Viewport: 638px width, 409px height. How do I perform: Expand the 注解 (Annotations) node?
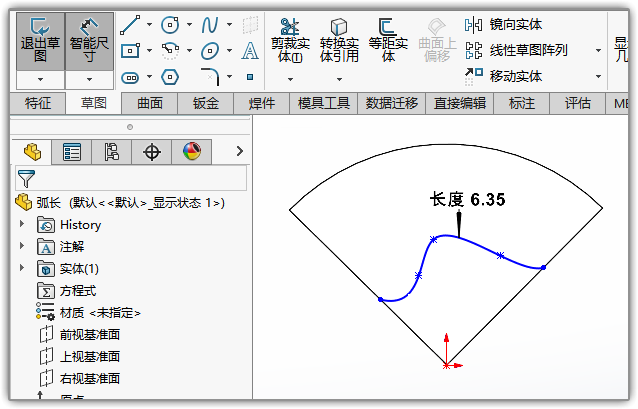point(22,246)
